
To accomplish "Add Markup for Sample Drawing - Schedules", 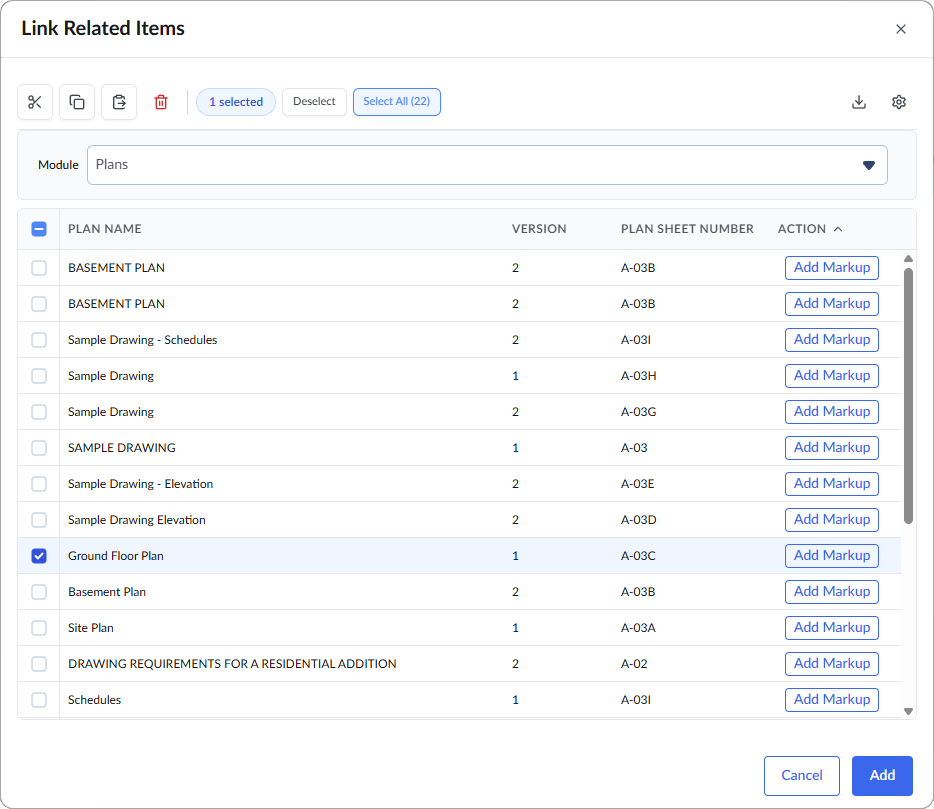I will pos(832,340).
